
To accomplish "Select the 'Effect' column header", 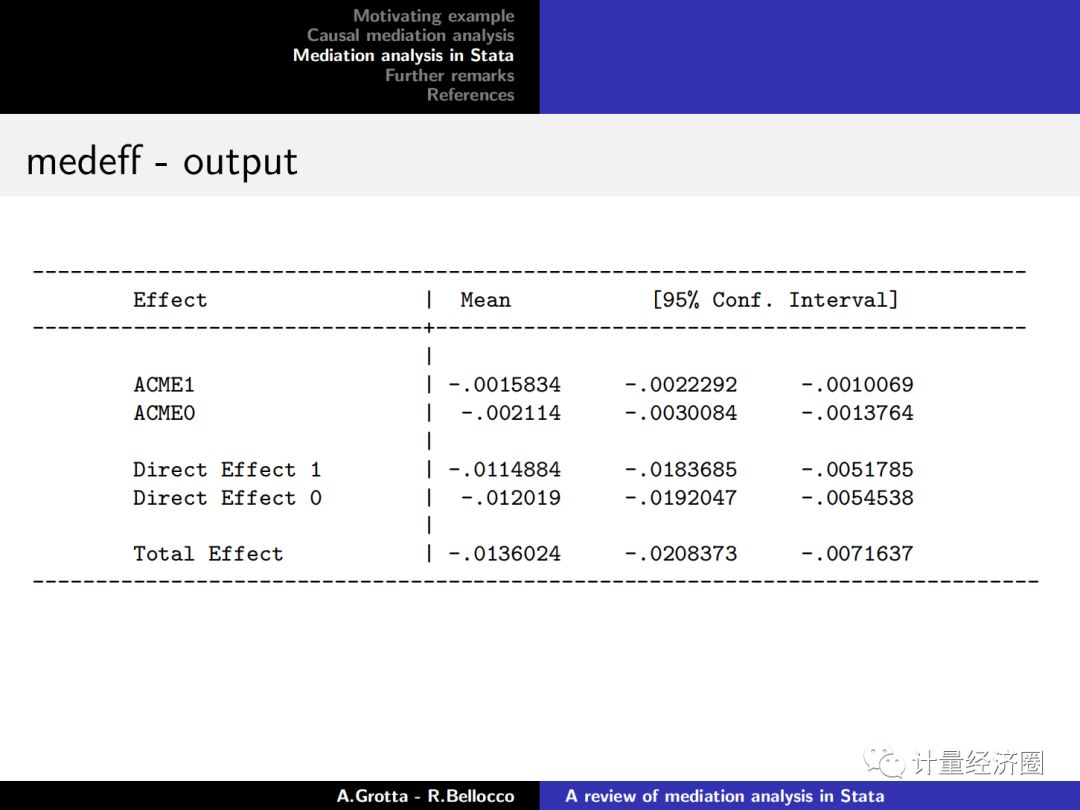I will coord(170,300).
